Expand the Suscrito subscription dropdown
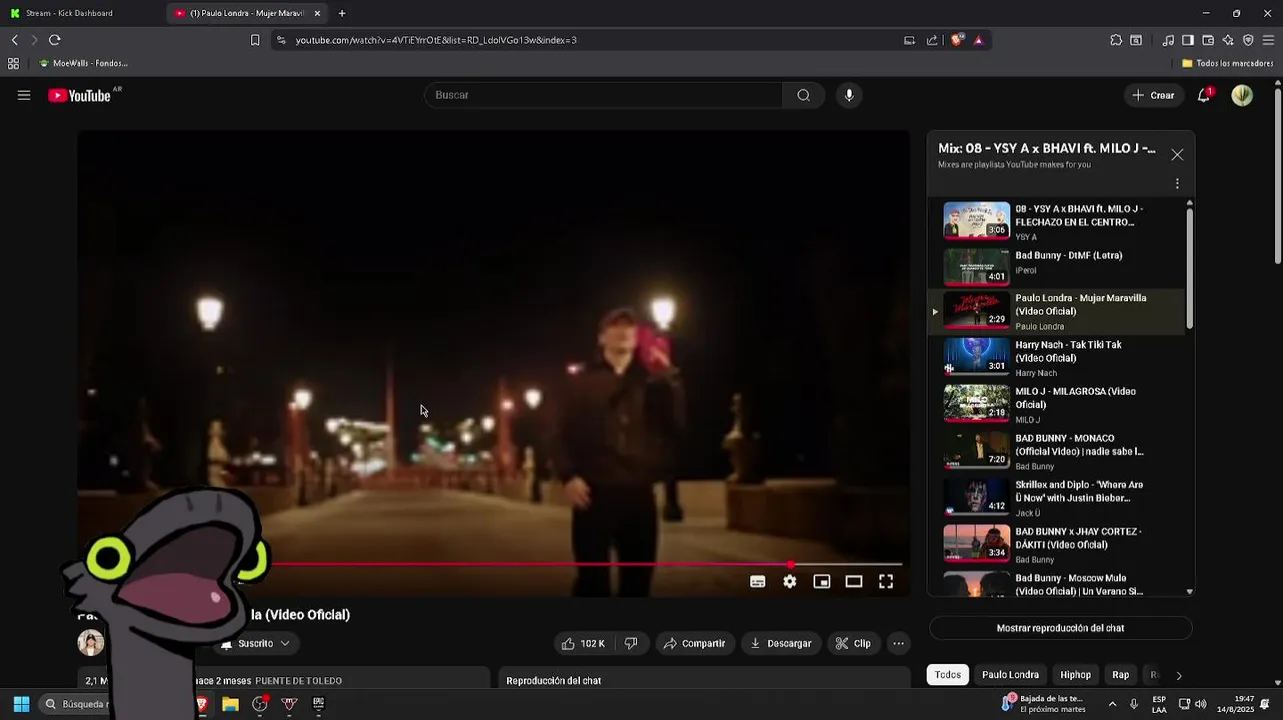 (x=258, y=643)
